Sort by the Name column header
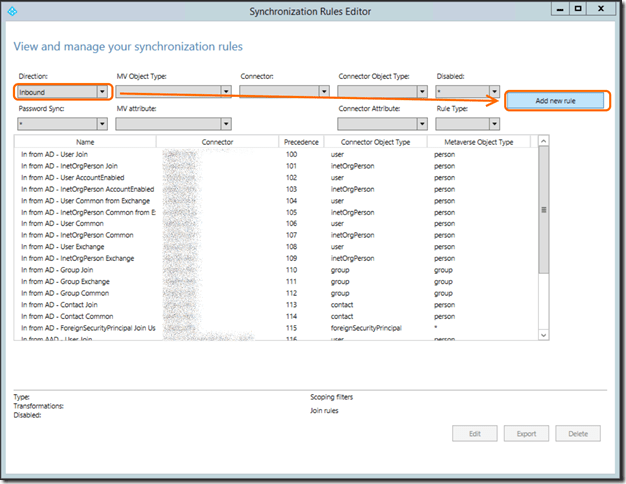 click(84, 142)
